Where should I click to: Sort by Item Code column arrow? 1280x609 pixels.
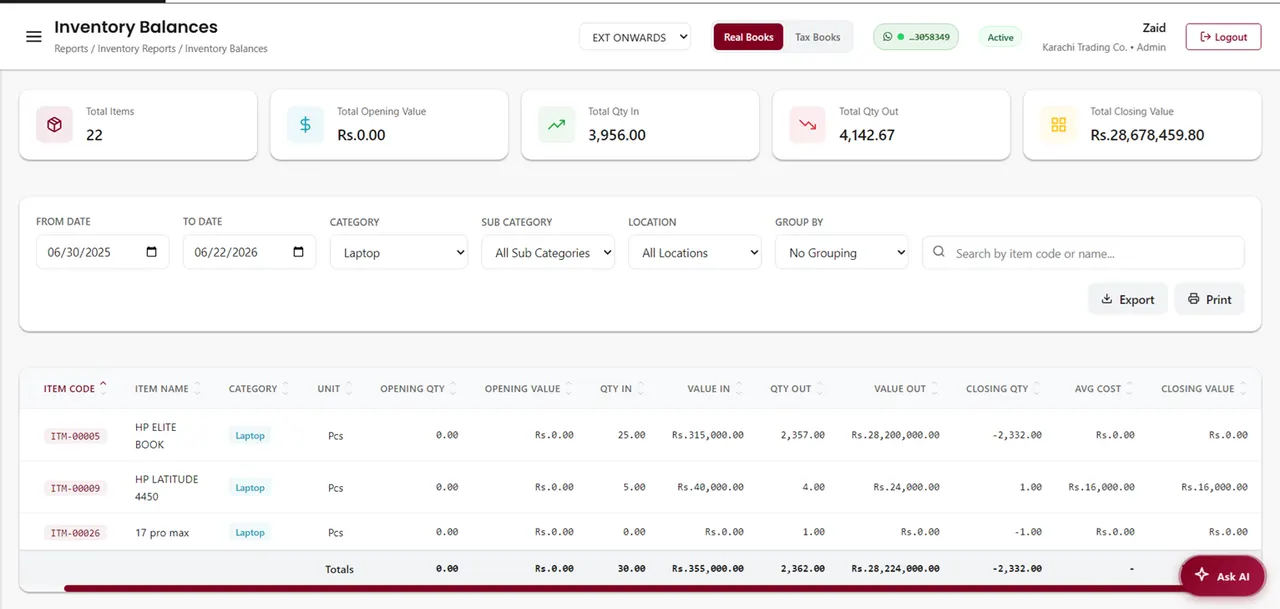click(104, 387)
